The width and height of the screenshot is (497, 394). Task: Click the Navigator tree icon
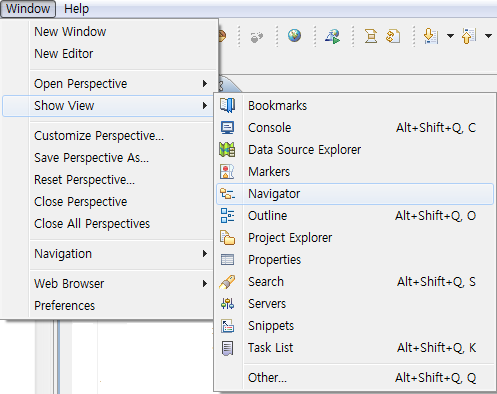click(227, 194)
